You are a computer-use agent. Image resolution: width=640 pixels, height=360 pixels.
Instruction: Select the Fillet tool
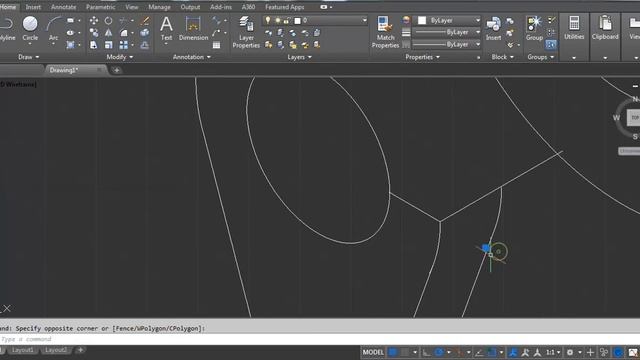tap(123, 33)
